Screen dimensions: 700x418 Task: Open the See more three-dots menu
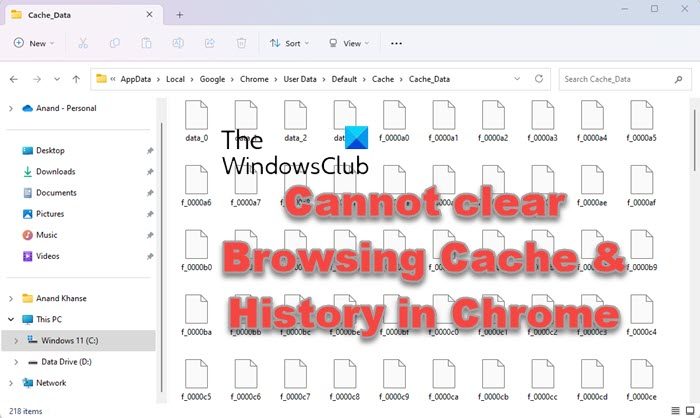pos(396,43)
